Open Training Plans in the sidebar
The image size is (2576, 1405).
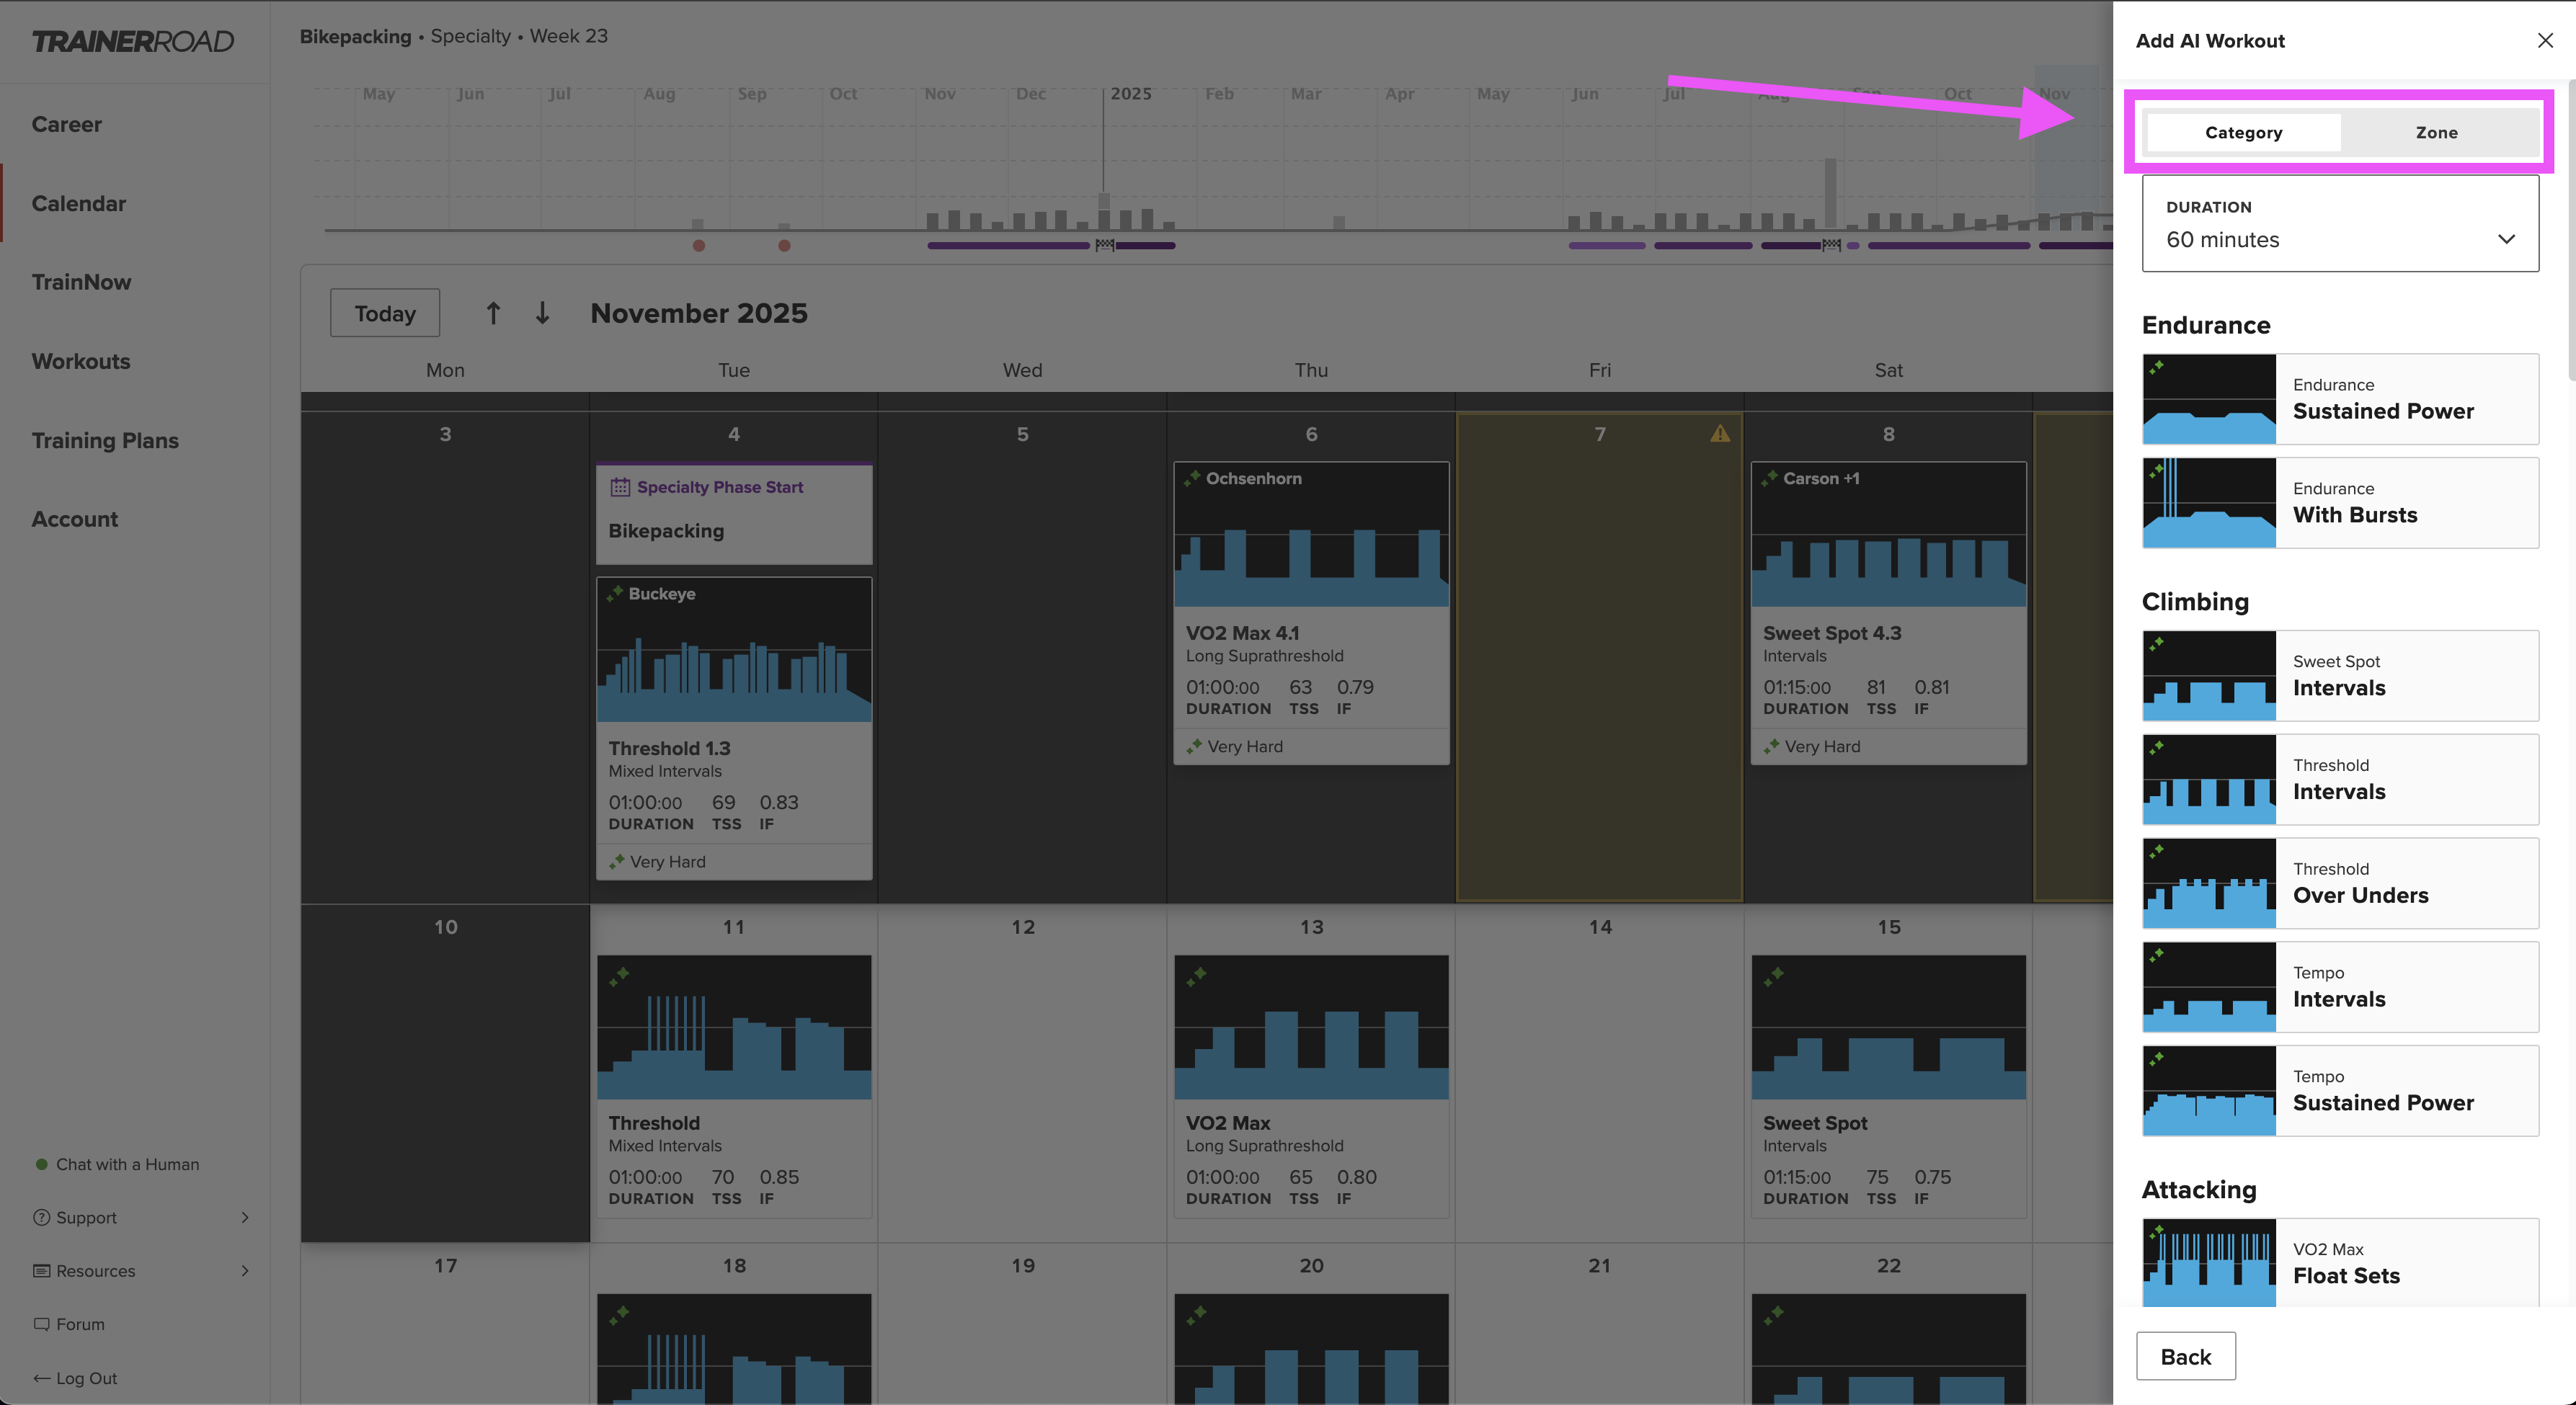click(105, 440)
